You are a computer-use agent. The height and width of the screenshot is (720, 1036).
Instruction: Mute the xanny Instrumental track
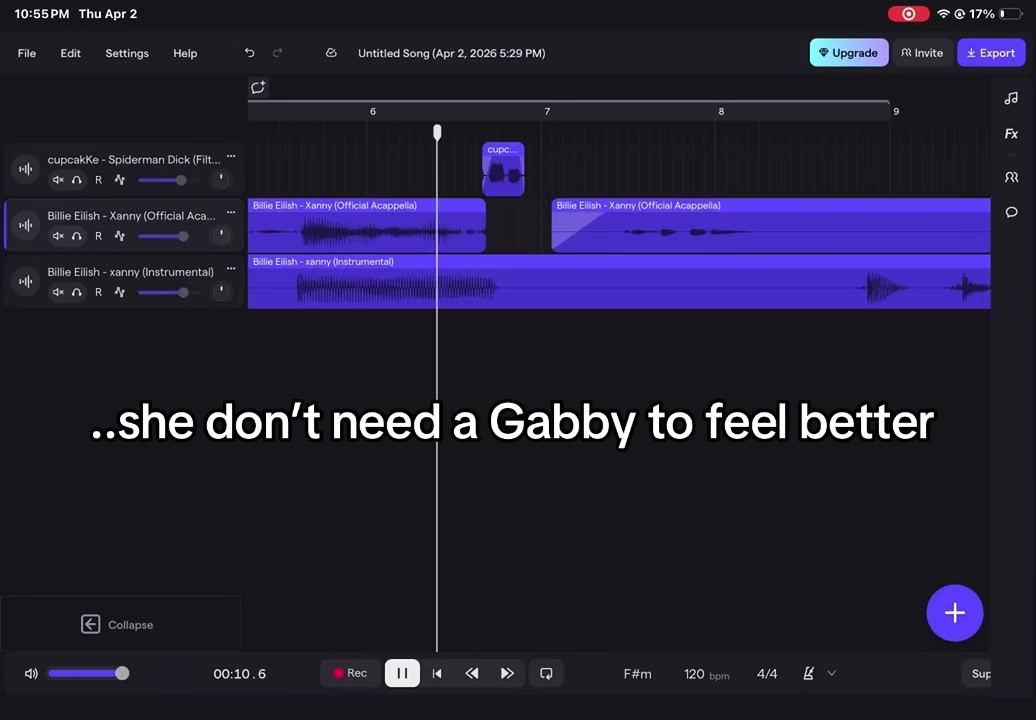(58, 292)
